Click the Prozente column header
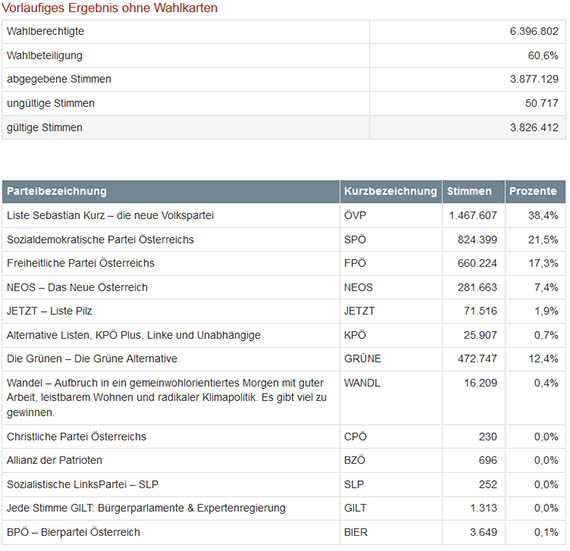The image size is (570, 551). (x=535, y=191)
